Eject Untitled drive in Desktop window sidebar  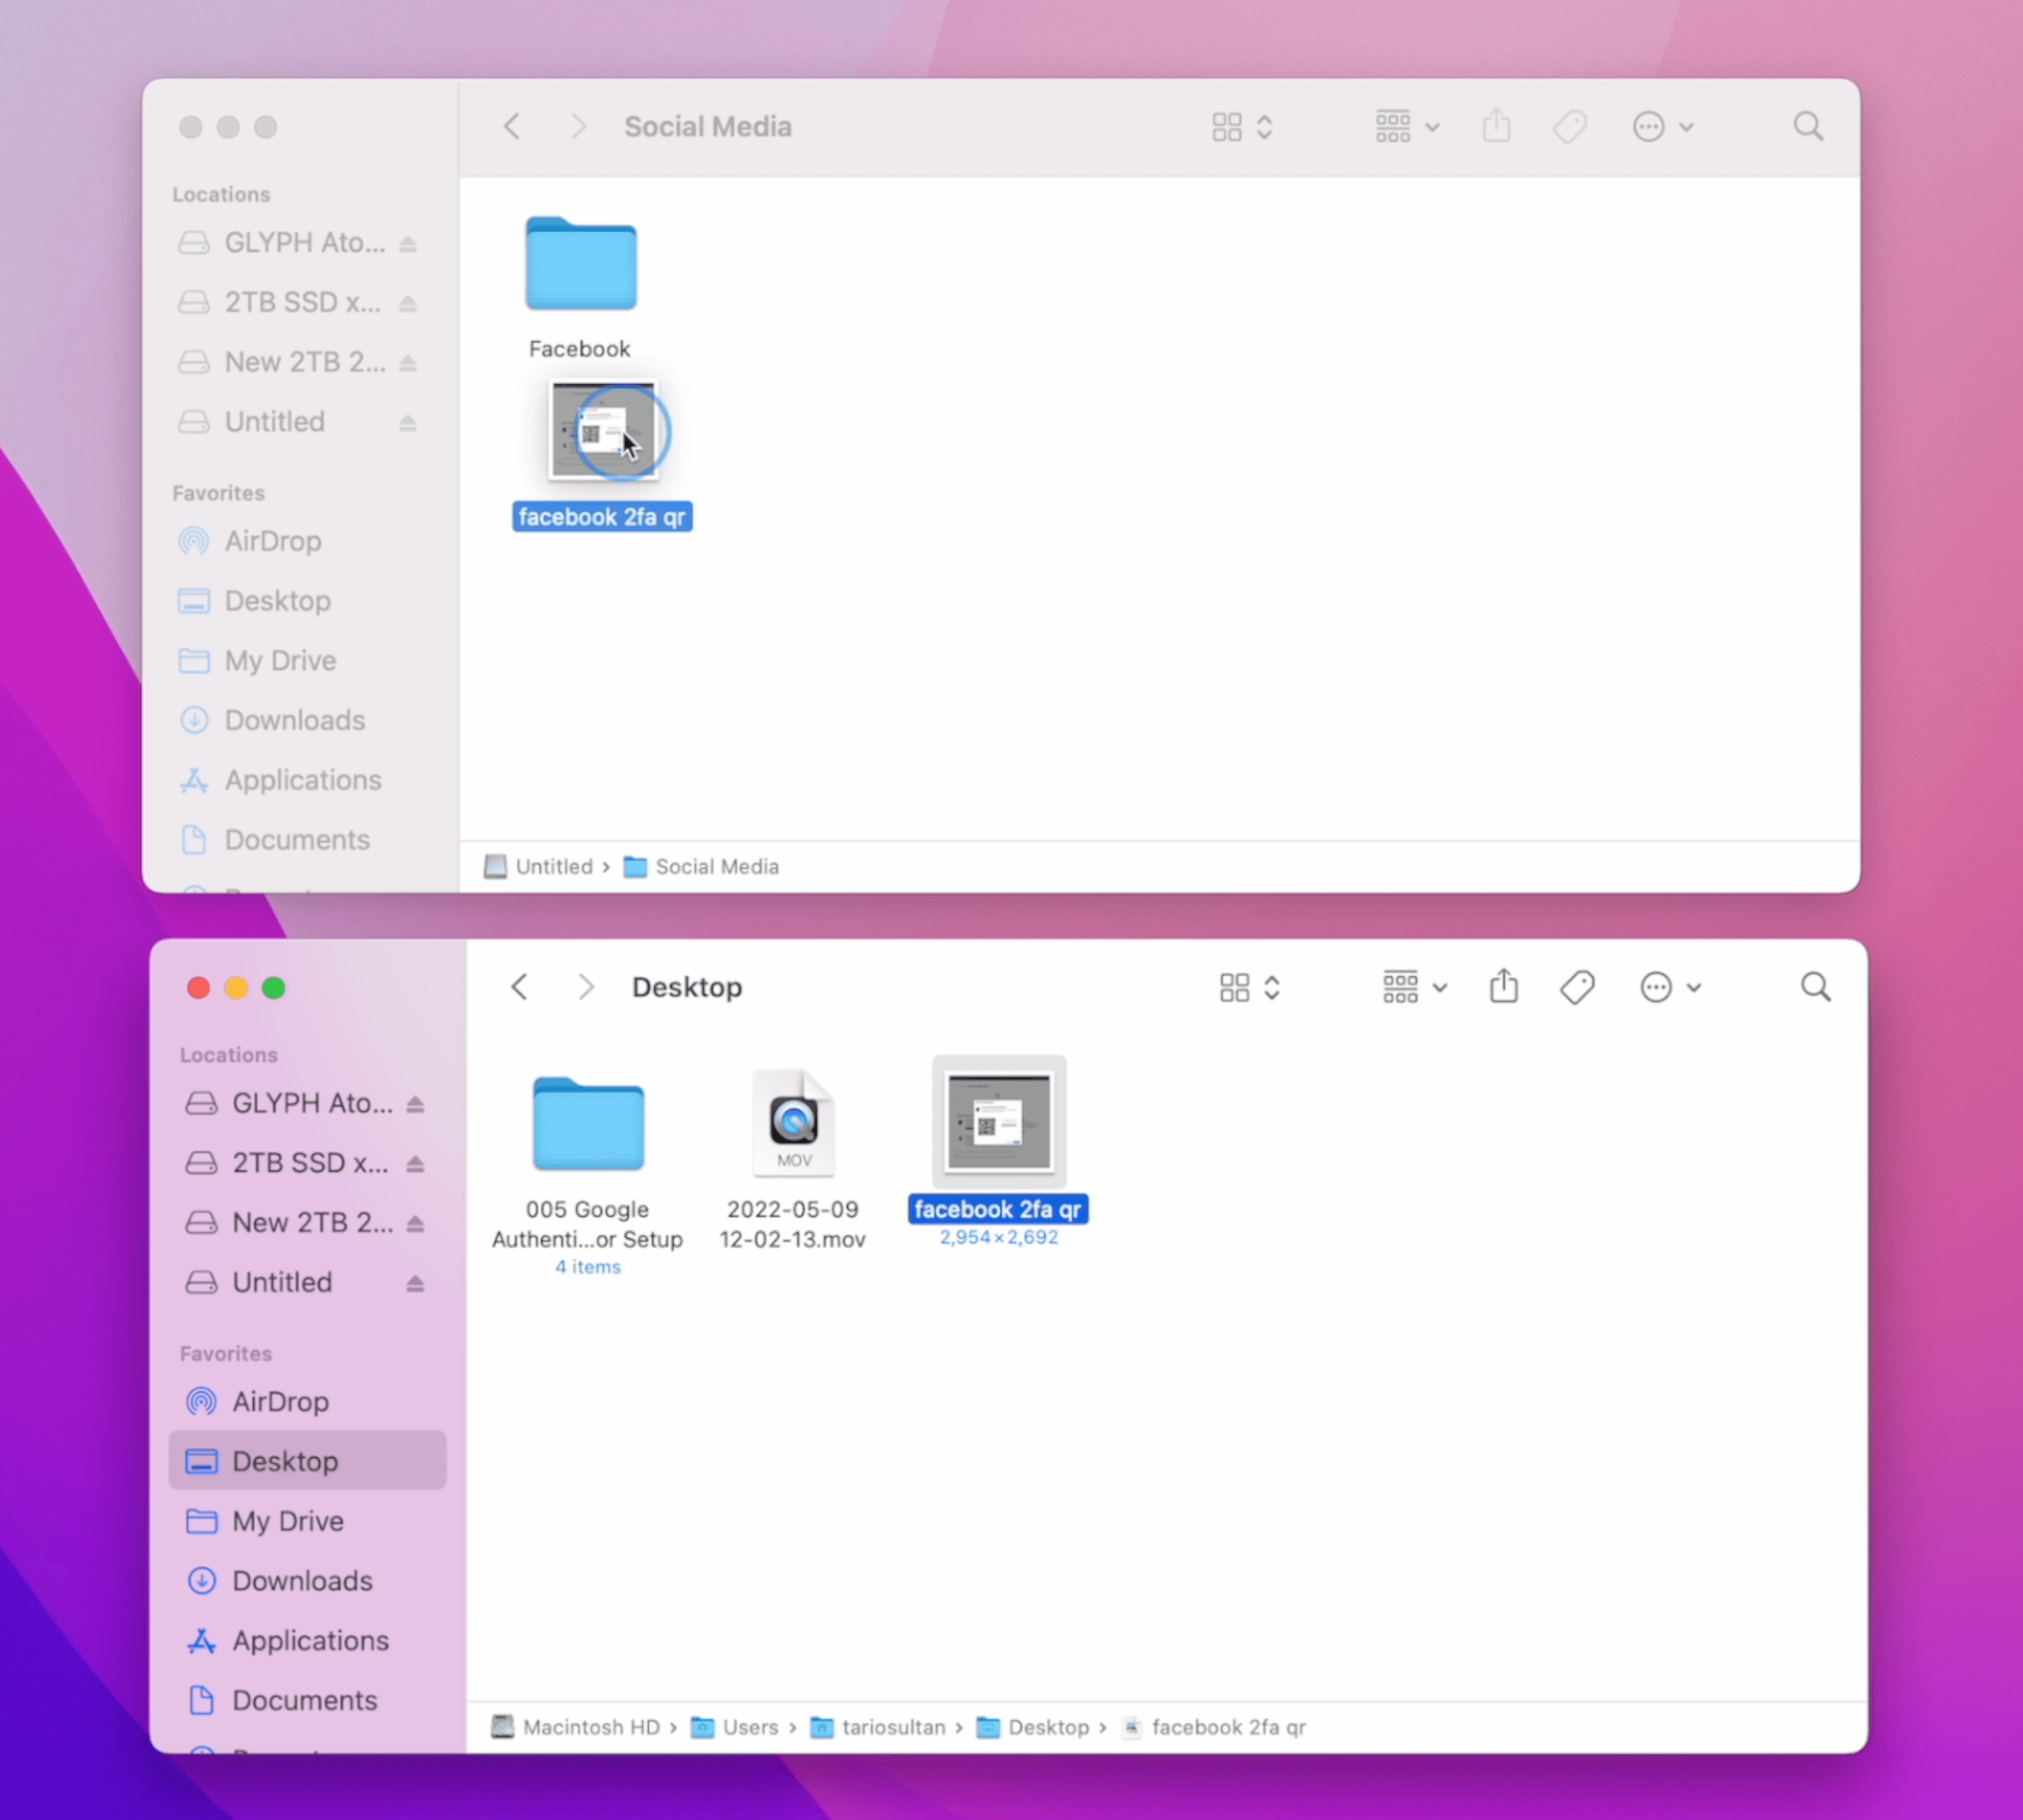pos(415,1283)
